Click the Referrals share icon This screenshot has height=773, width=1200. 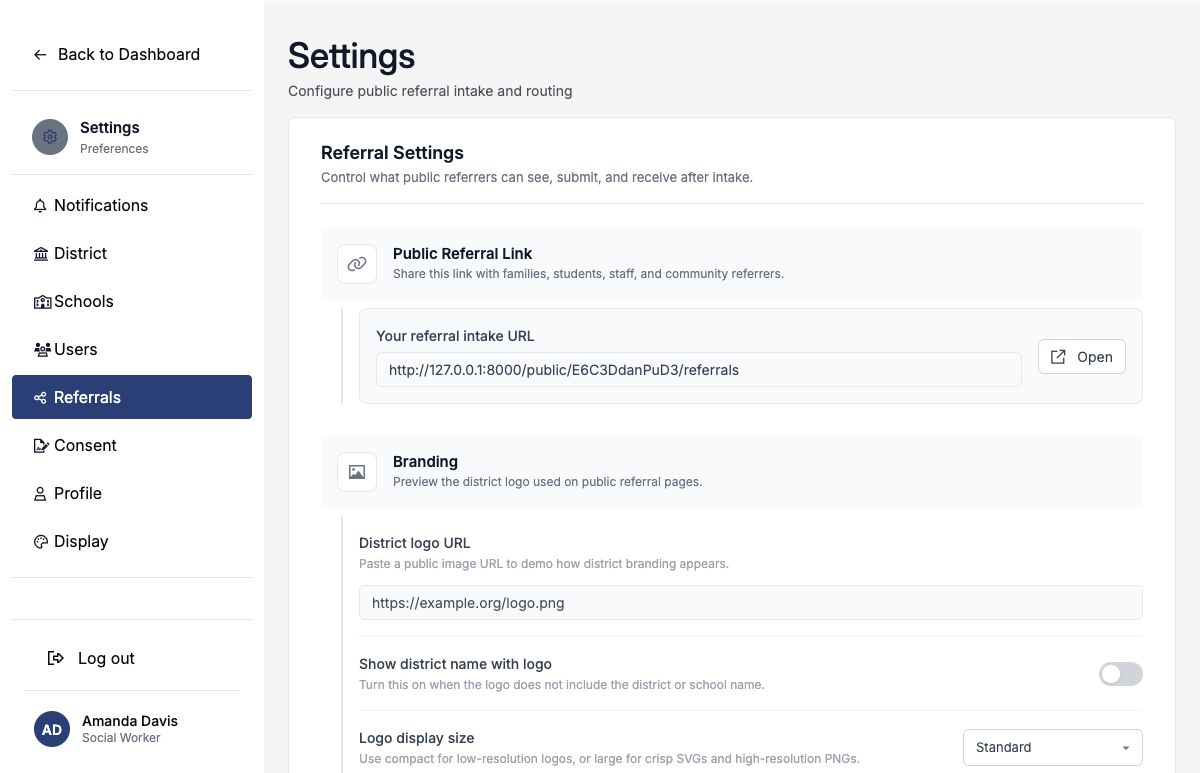coord(40,398)
